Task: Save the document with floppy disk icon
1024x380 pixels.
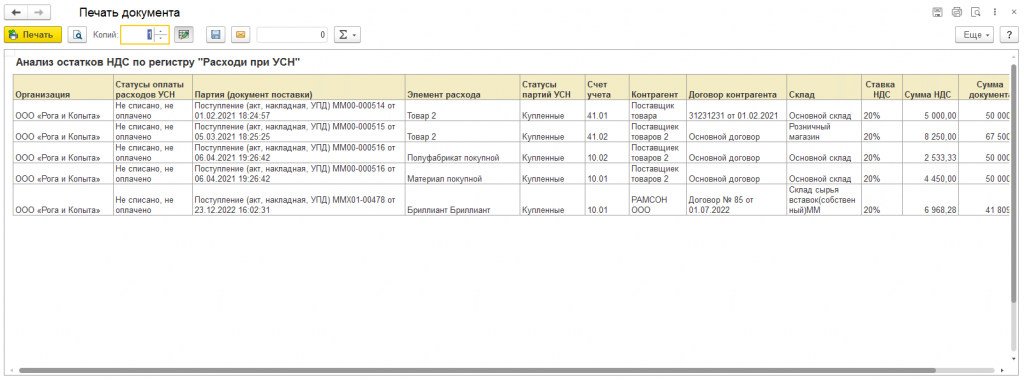Action: (x=216, y=35)
